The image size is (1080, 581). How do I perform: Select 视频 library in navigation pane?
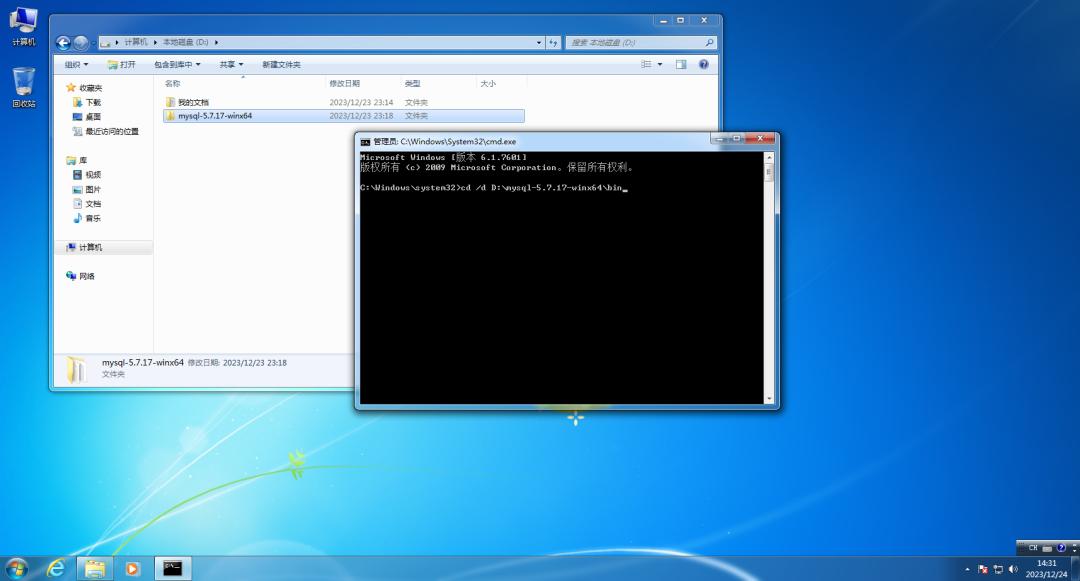point(87,175)
